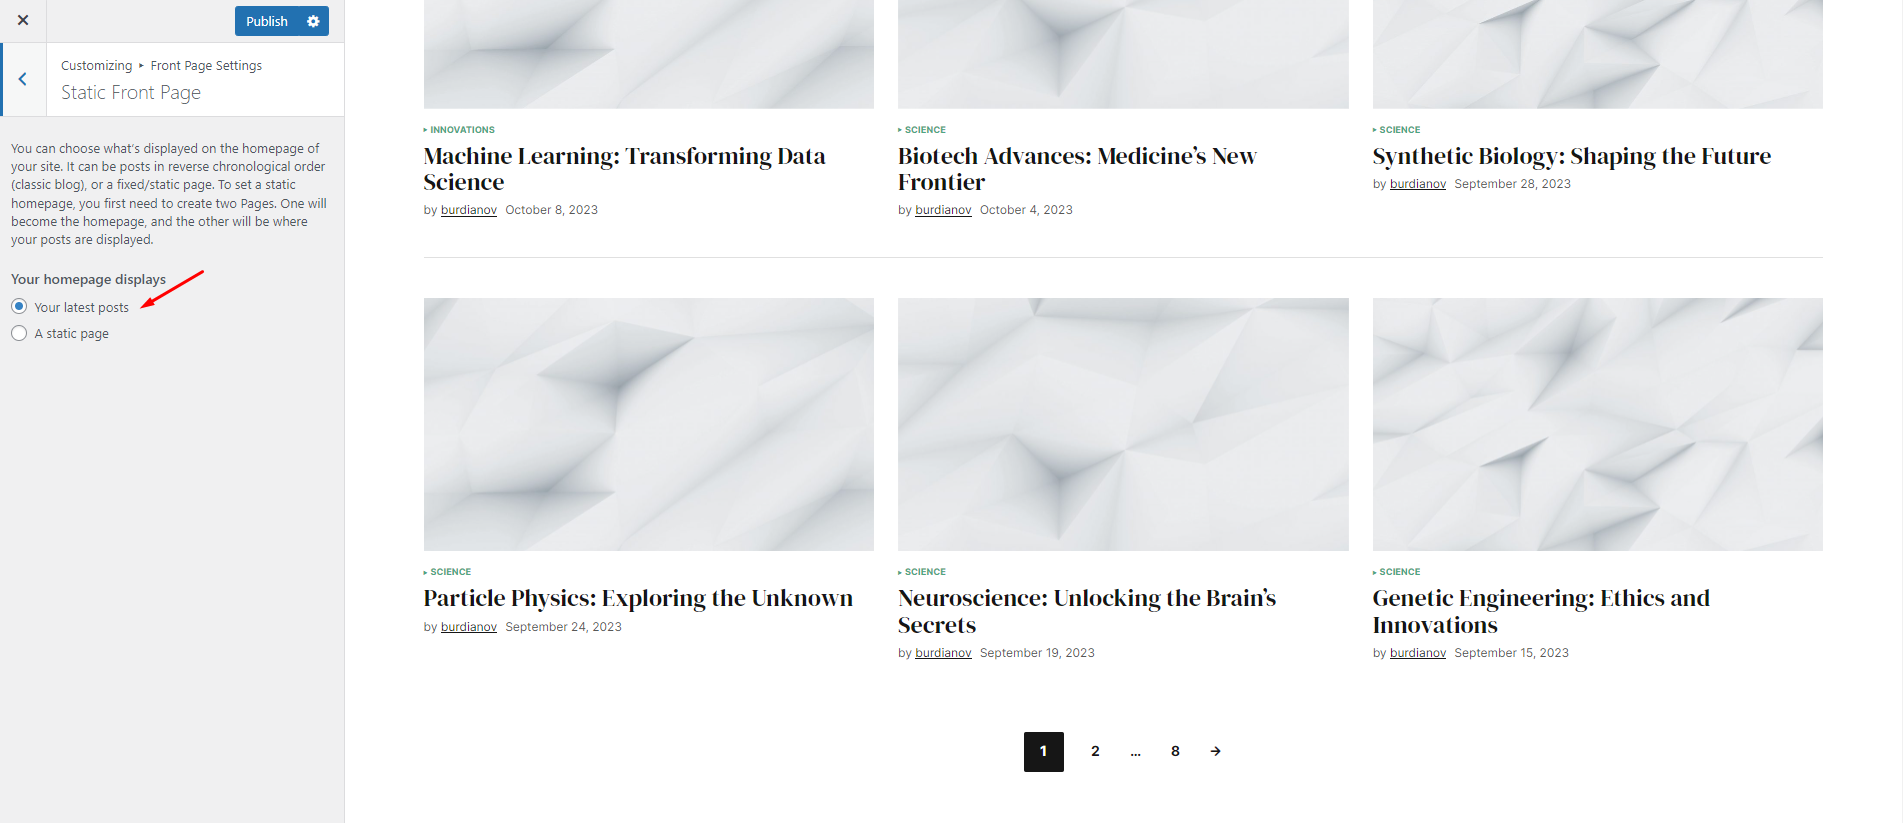Open "Synthetic Biology: Shaping the Future" post

point(1571,156)
